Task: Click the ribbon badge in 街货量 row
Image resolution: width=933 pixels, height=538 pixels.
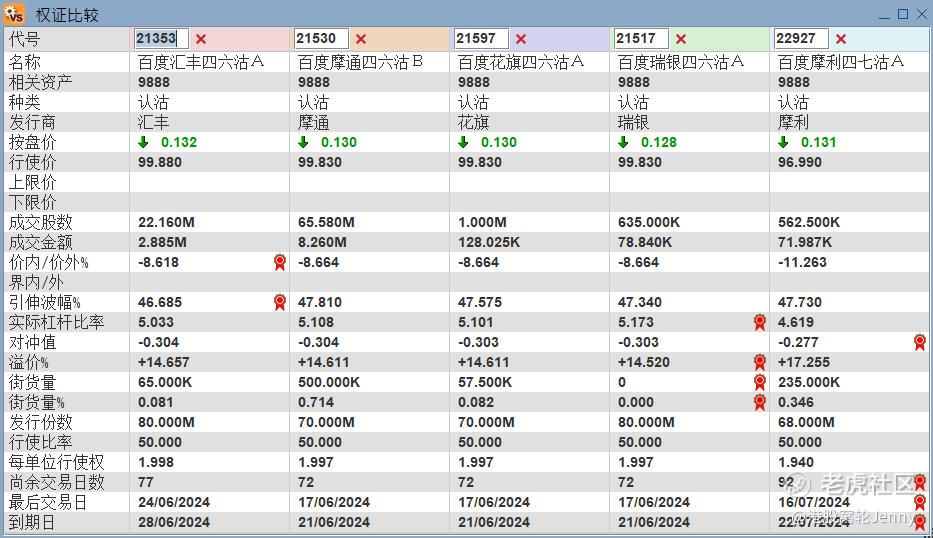Action: 760,382
